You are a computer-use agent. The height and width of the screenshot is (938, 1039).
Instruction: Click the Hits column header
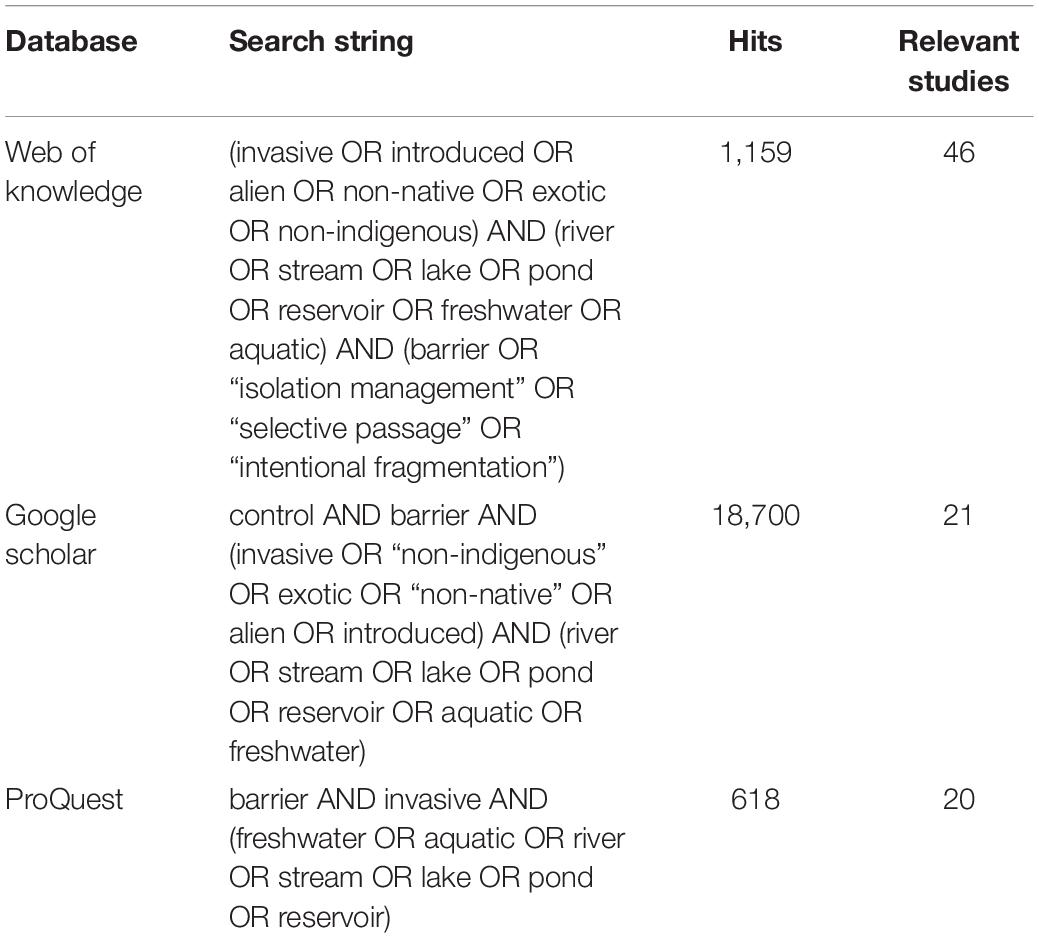[755, 42]
